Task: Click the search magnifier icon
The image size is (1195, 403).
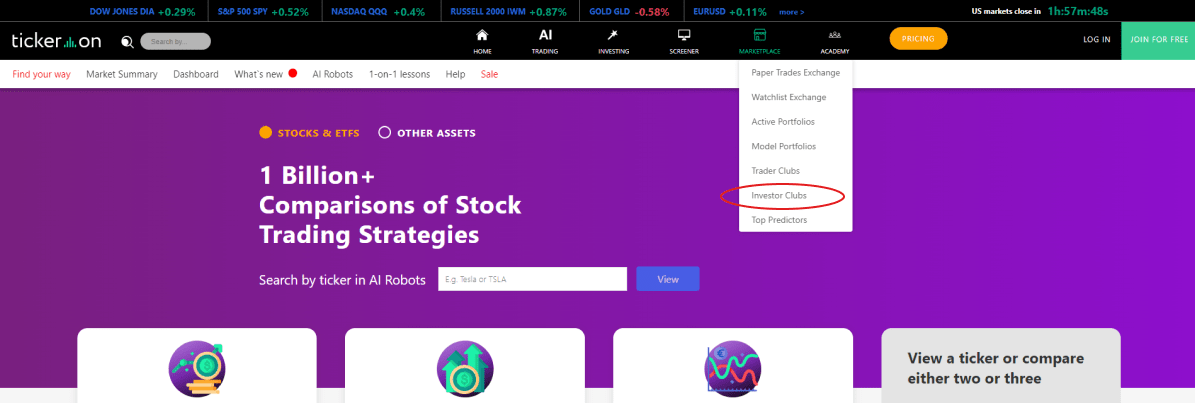Action: 128,41
